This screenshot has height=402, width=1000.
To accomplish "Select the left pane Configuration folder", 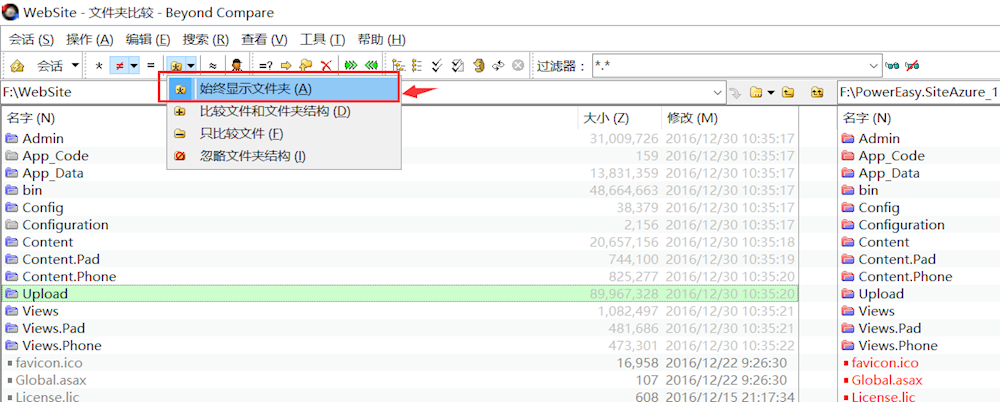I will (65, 225).
